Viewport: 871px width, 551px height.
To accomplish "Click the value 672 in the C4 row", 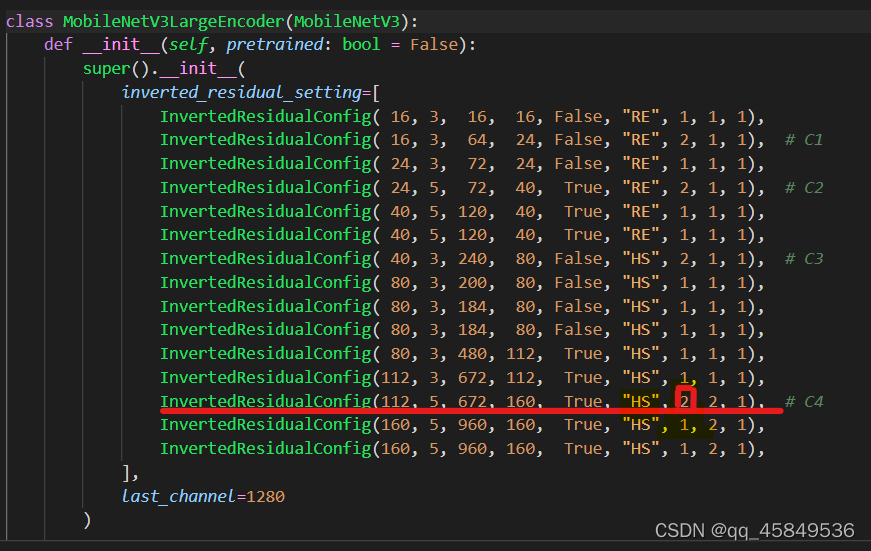I will tap(472, 401).
